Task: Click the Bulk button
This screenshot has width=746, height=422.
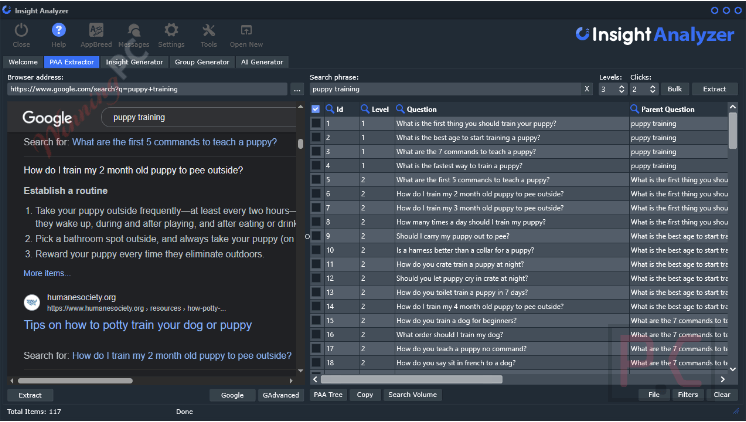Action: pos(674,89)
